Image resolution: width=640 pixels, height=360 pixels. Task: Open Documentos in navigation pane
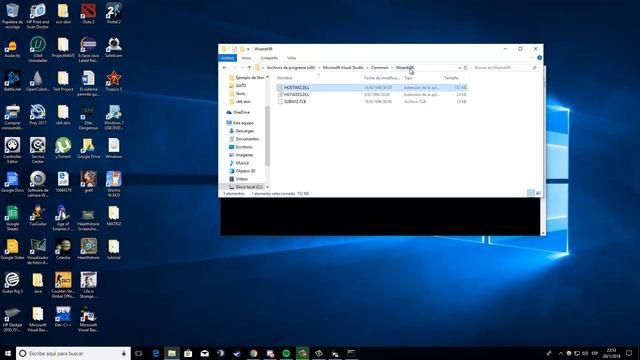point(244,139)
